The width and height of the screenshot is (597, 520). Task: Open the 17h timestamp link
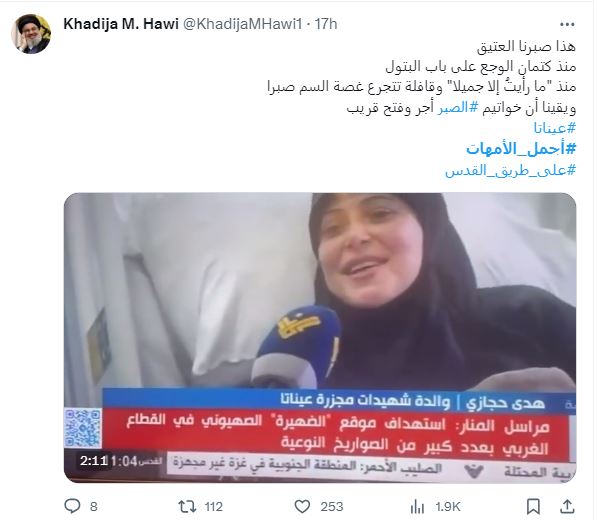(326, 24)
